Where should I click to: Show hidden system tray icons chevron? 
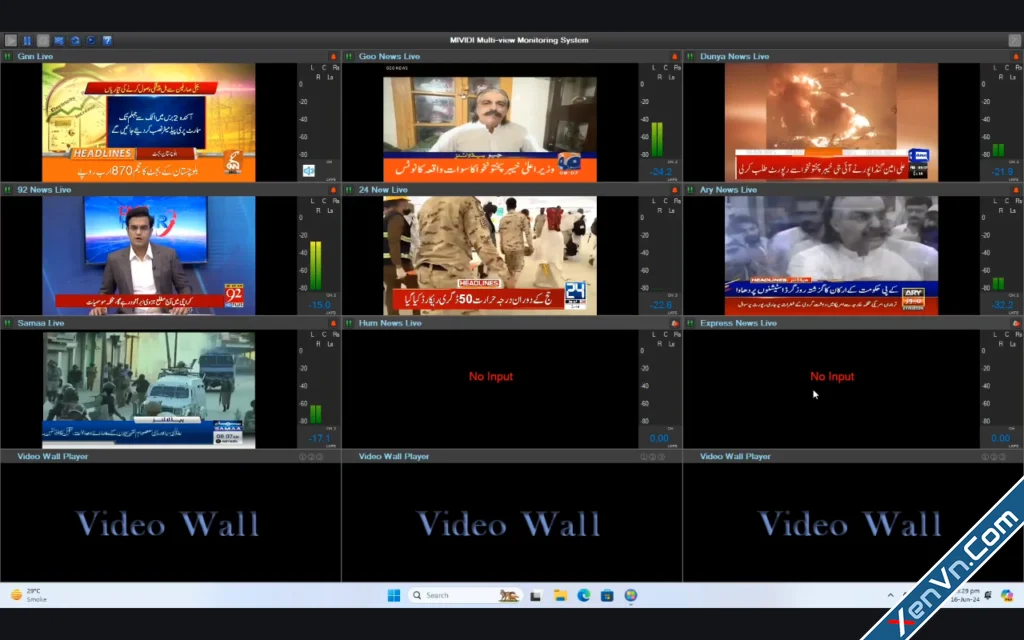pos(890,595)
